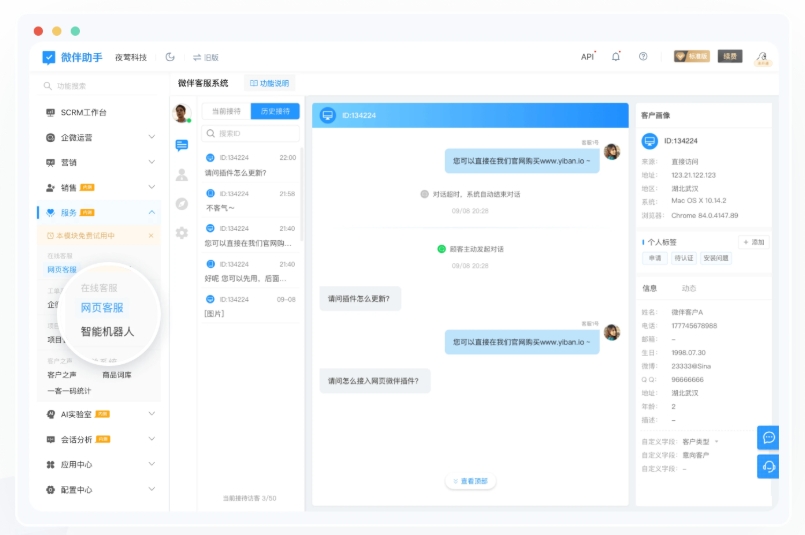Open the gear settings icon in the side strip

181,233
